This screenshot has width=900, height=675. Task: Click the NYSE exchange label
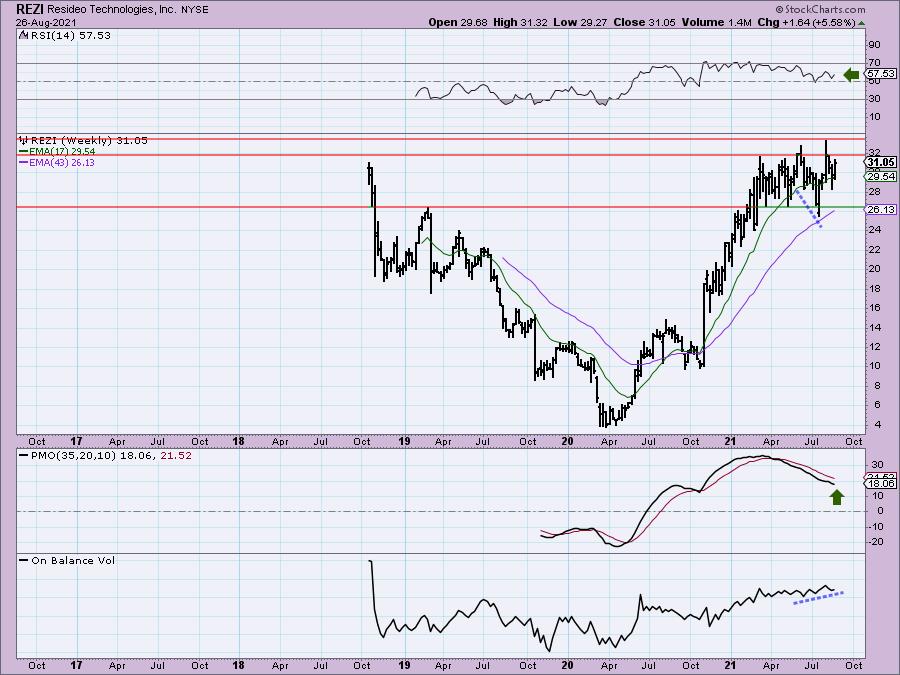click(197, 10)
